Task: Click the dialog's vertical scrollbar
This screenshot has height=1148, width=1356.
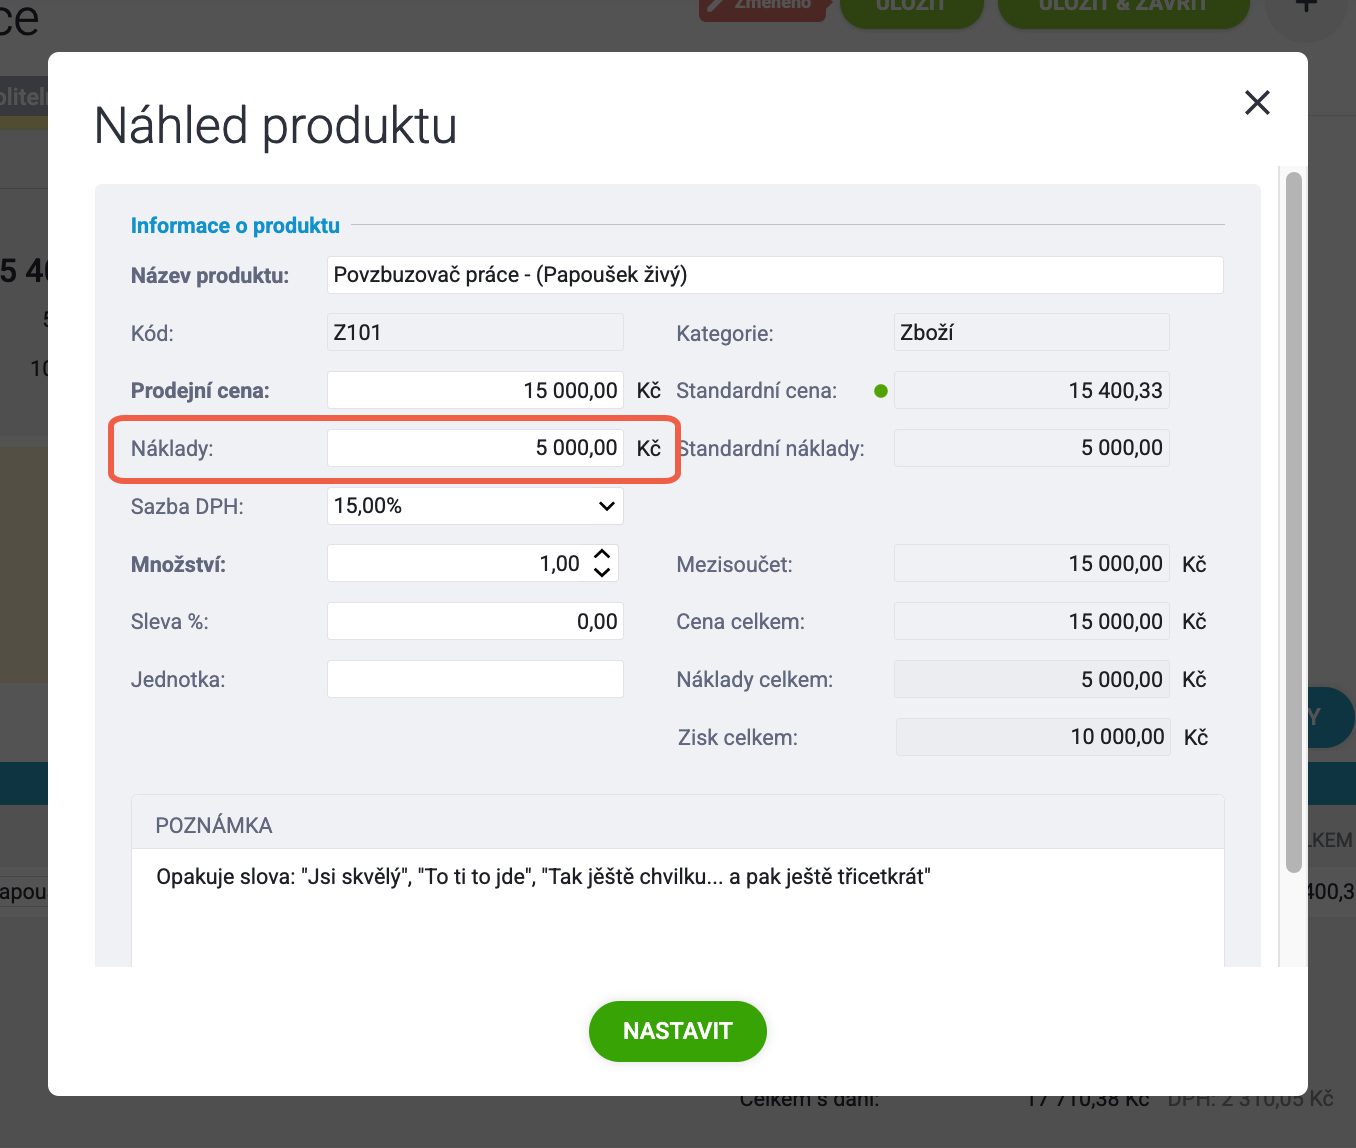Action: tap(1294, 522)
